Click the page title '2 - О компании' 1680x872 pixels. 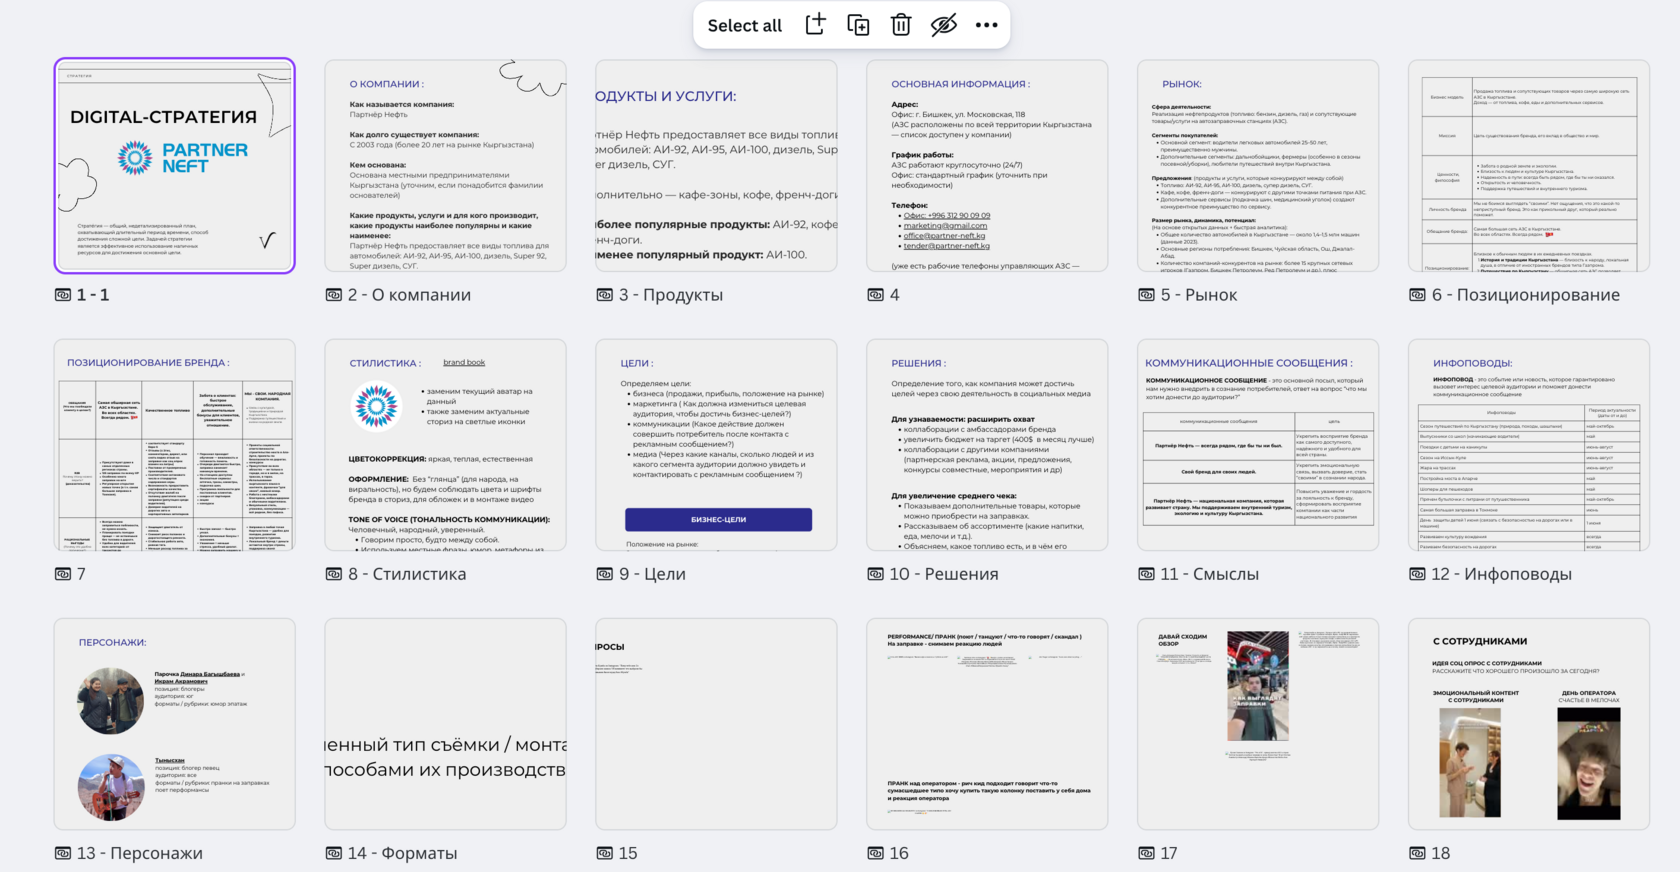(x=409, y=295)
